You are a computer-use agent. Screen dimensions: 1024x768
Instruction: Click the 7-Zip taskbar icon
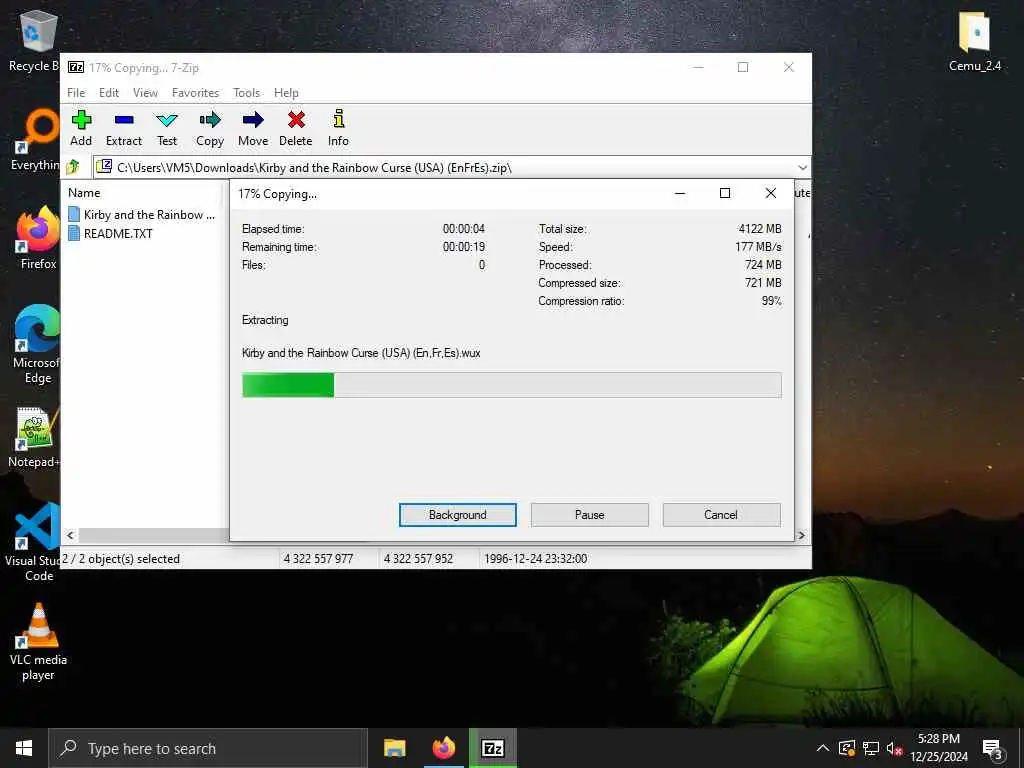(x=493, y=748)
